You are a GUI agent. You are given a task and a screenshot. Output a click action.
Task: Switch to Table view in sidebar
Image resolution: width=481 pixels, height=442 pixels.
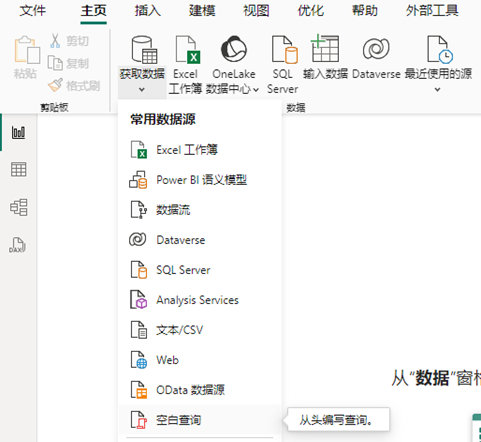click(x=18, y=170)
